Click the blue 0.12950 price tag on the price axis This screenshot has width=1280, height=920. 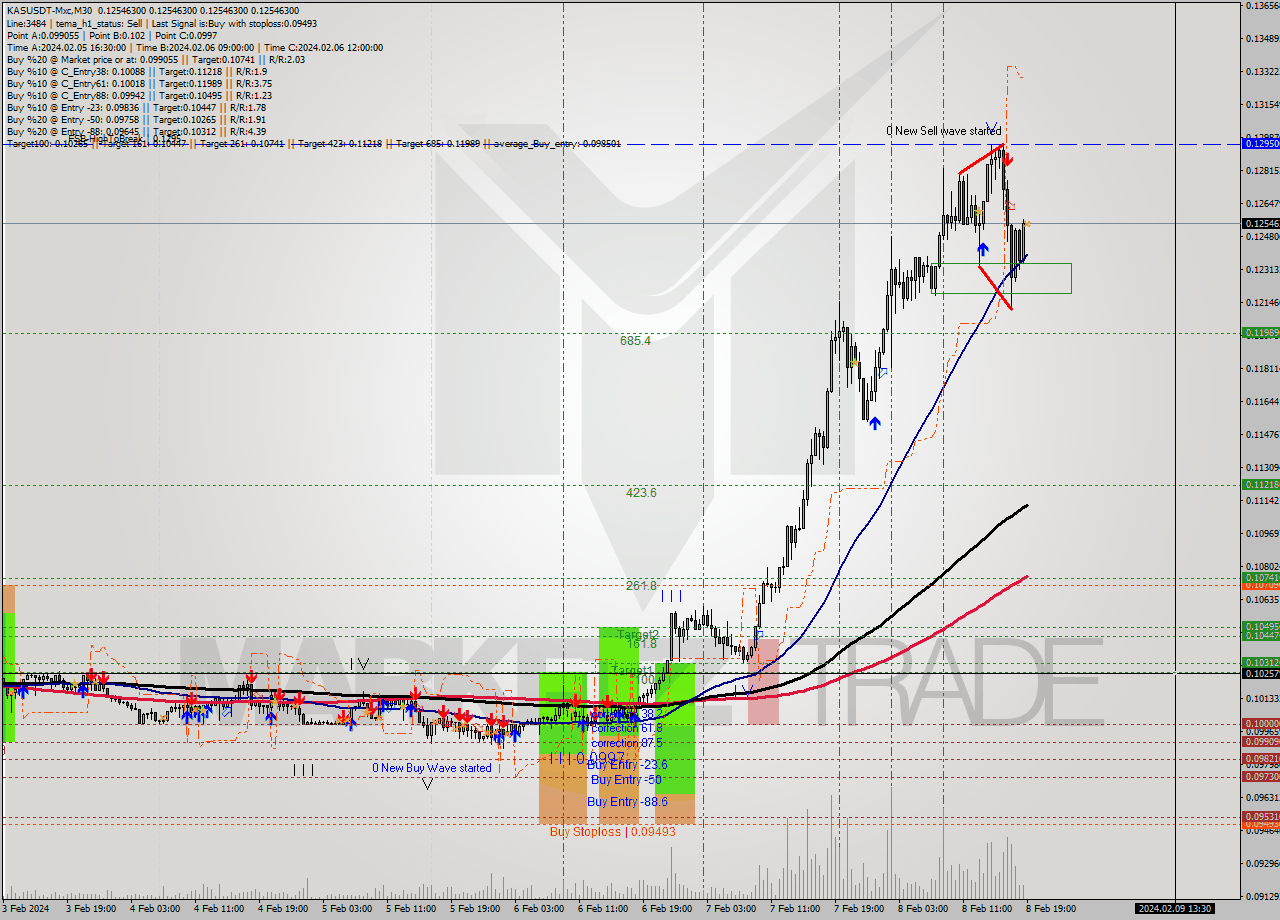point(1259,144)
